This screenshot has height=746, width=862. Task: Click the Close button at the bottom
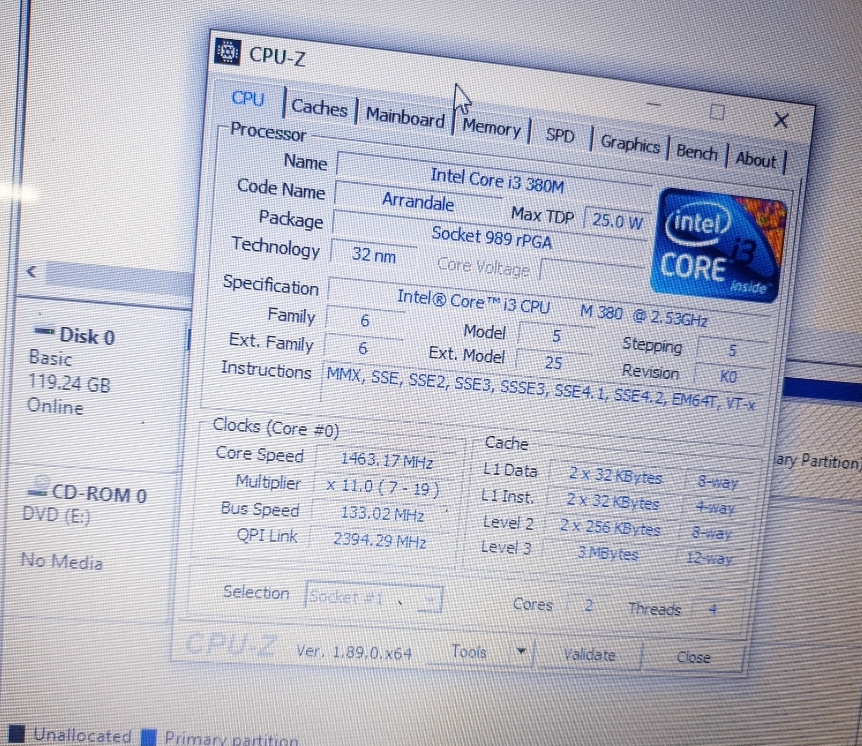pos(693,657)
